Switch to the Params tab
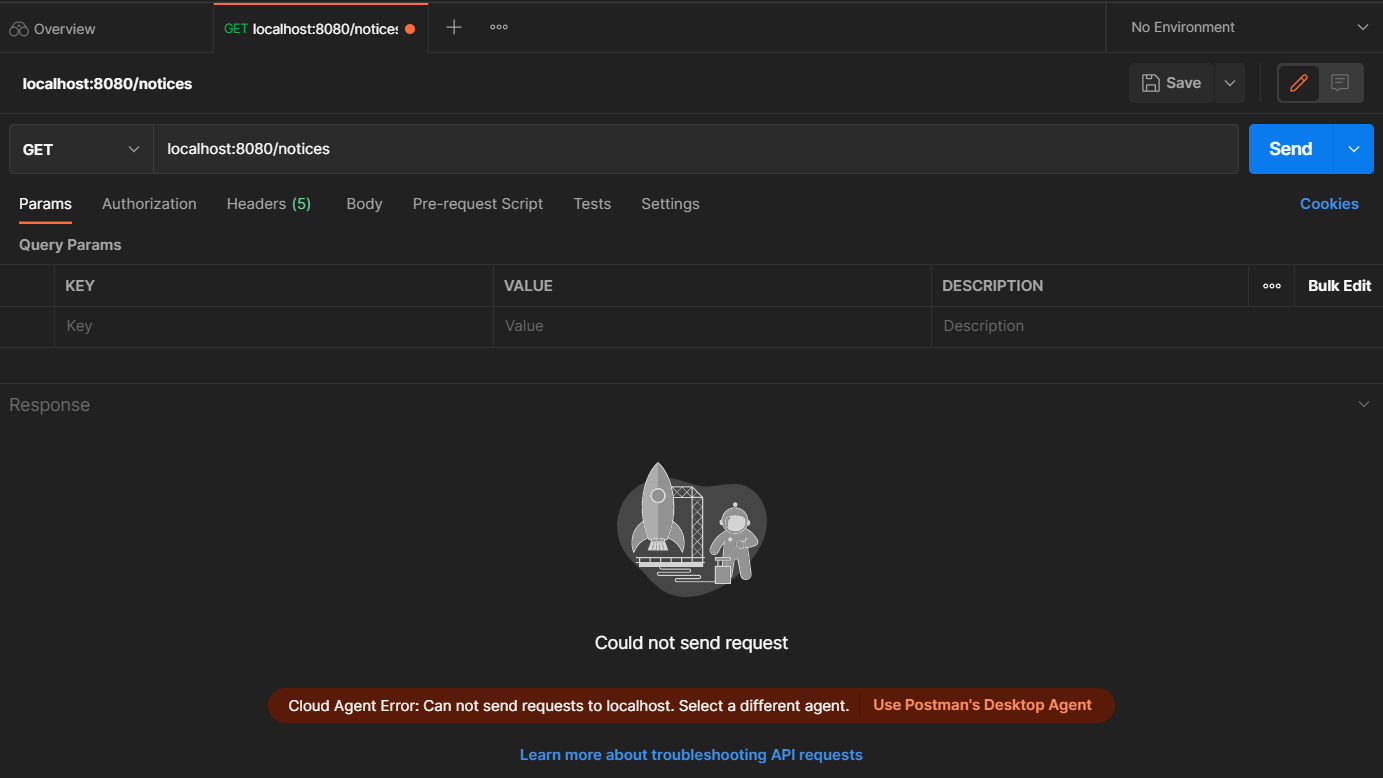 tap(45, 203)
